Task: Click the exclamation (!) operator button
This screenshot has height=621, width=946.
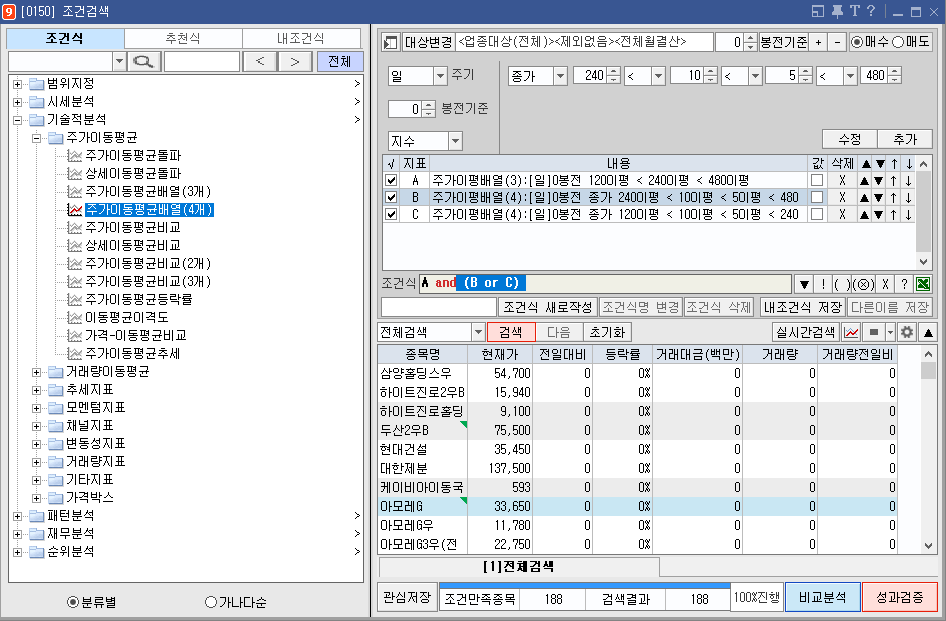Action: (823, 284)
